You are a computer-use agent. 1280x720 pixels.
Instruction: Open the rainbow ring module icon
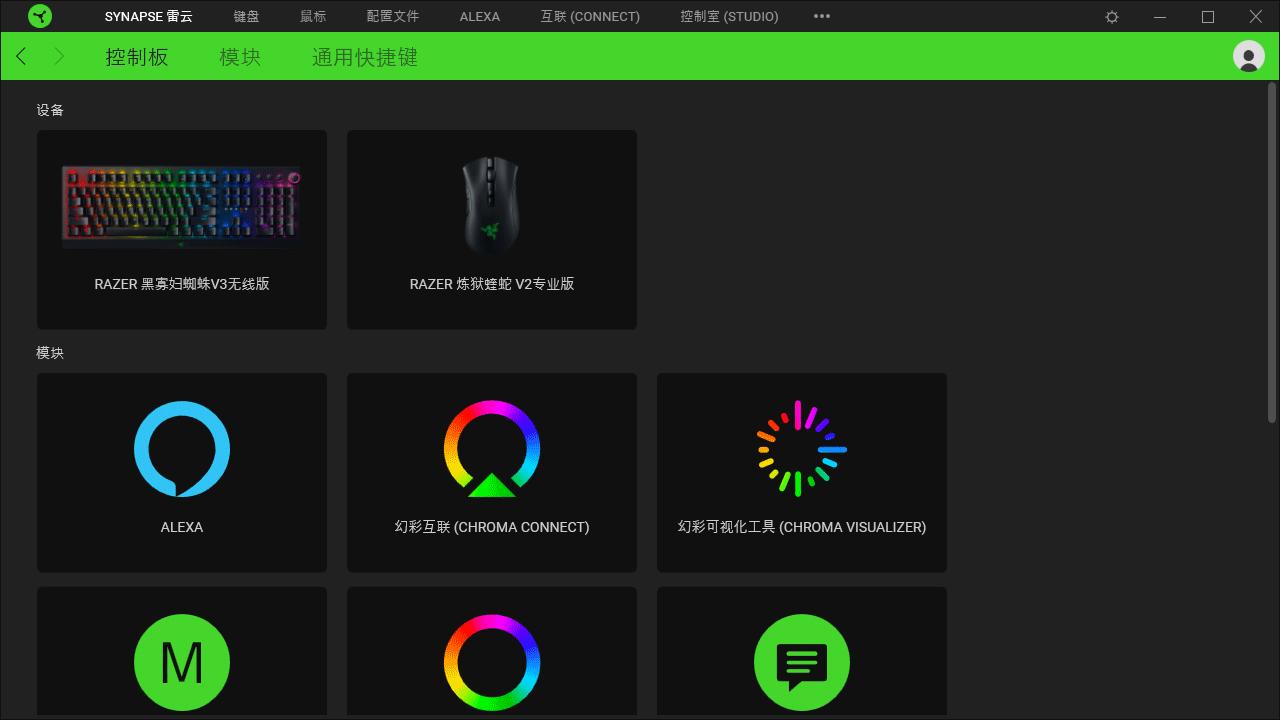(492, 662)
